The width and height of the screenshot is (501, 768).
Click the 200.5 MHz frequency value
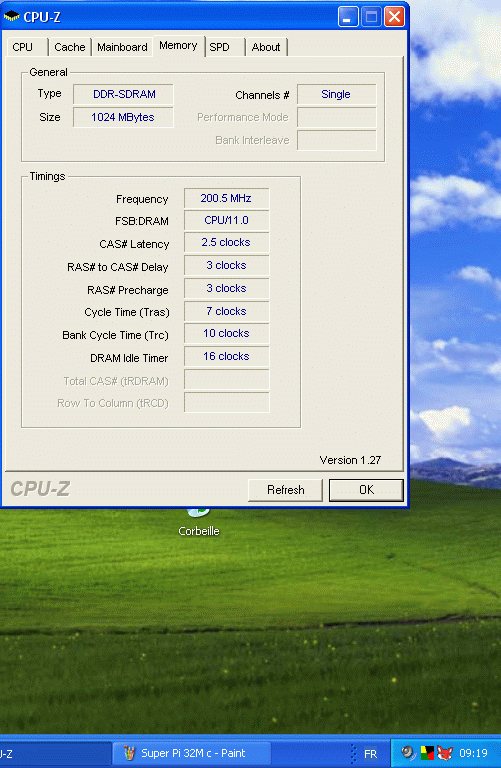tap(226, 198)
